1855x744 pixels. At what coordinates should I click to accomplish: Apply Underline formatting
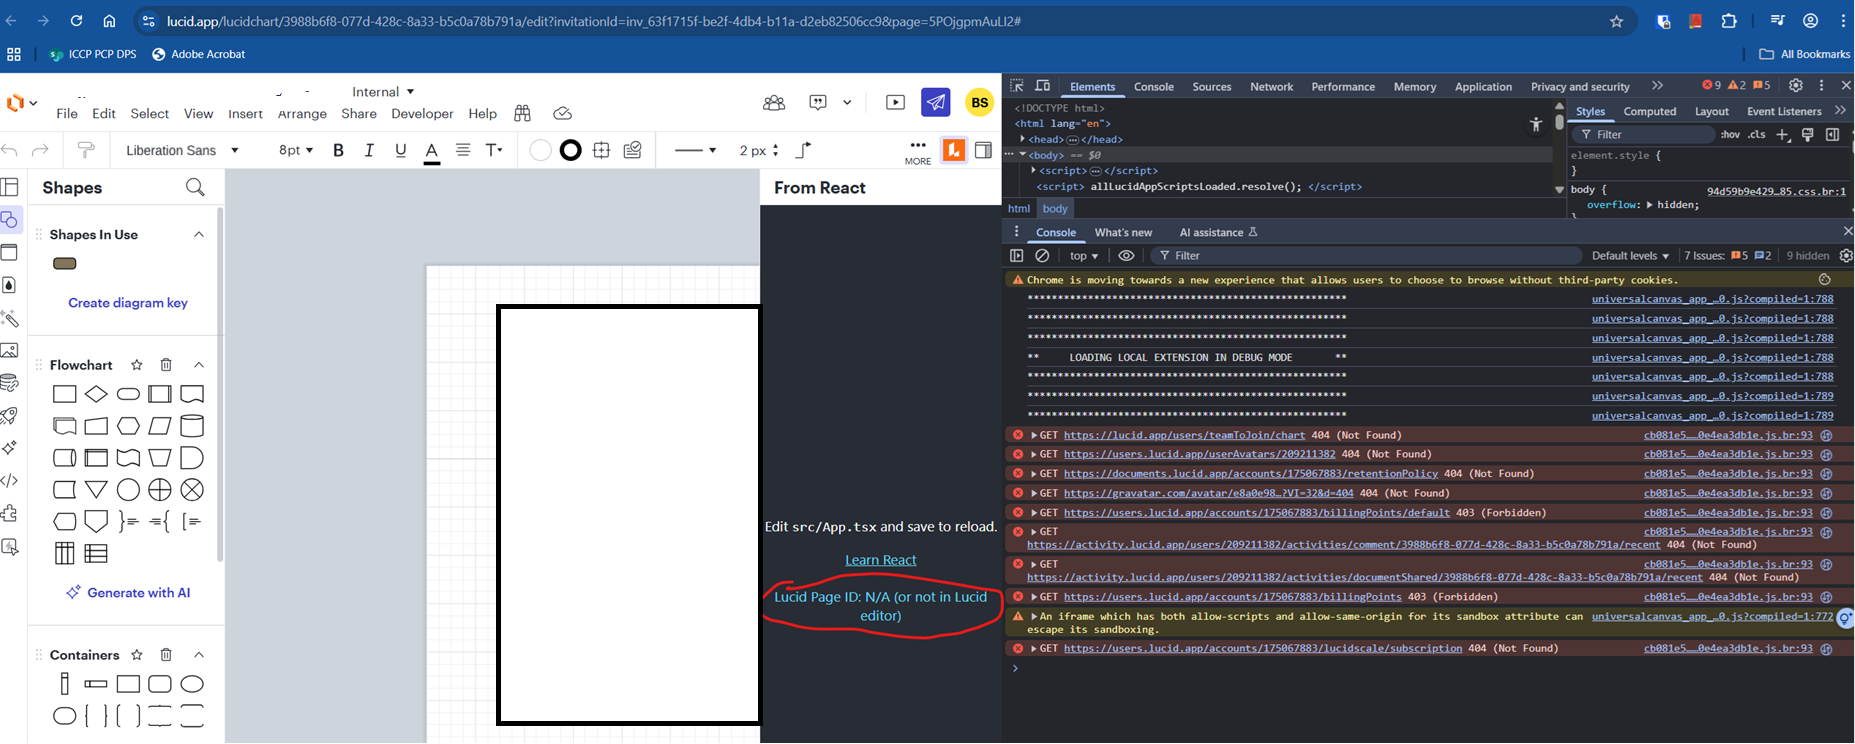[400, 150]
